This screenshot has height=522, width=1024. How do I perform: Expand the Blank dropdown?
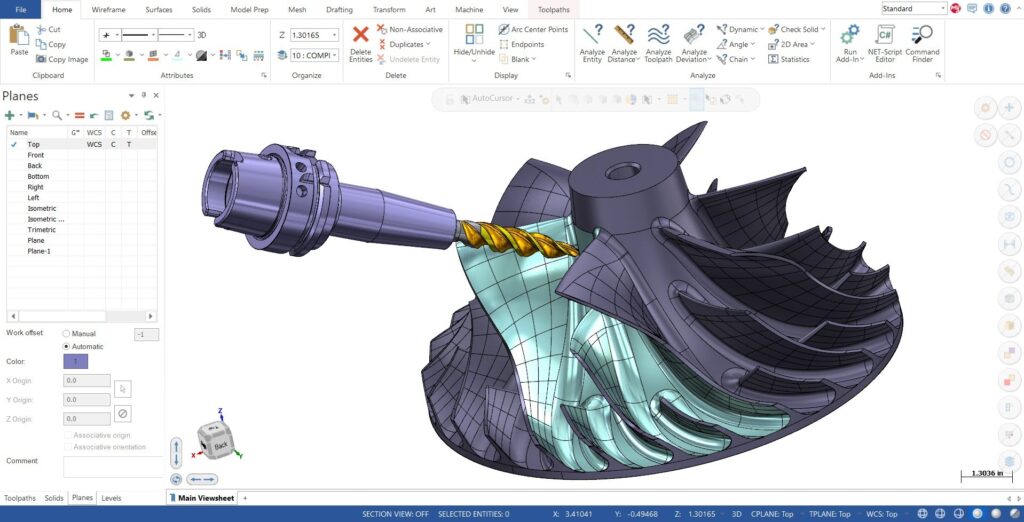coord(534,59)
